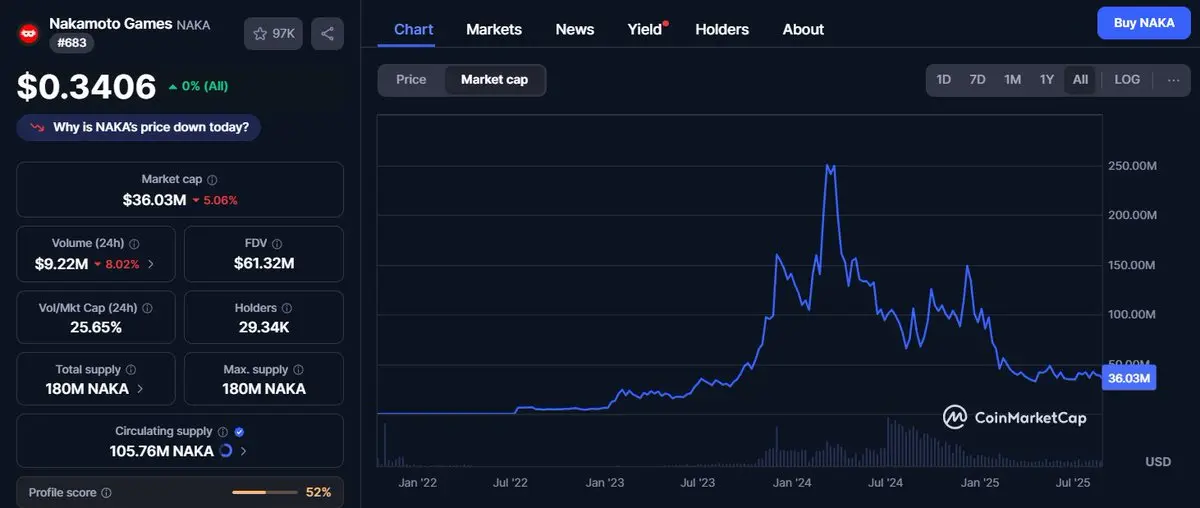Click the 8.02% volume change
Viewport: 1200px width, 508px height.
117,264
